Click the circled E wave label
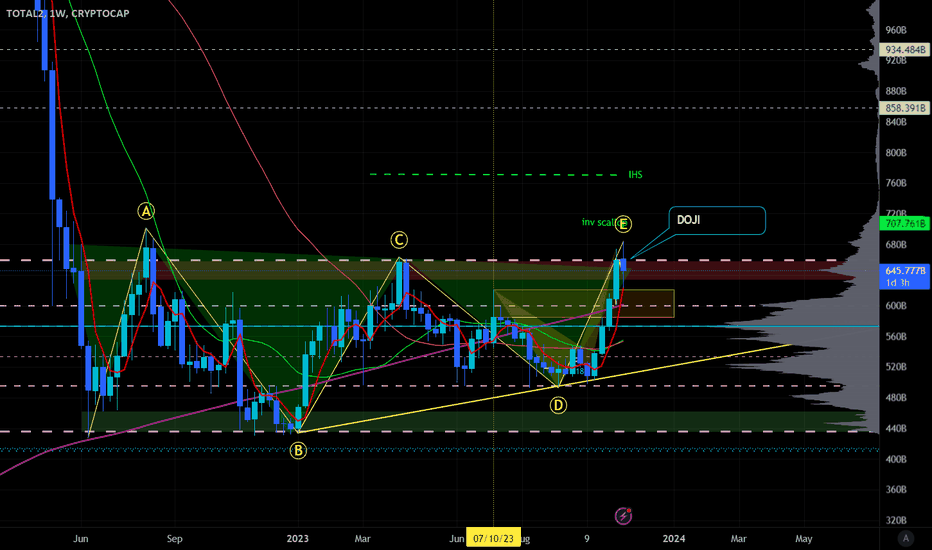 623,224
